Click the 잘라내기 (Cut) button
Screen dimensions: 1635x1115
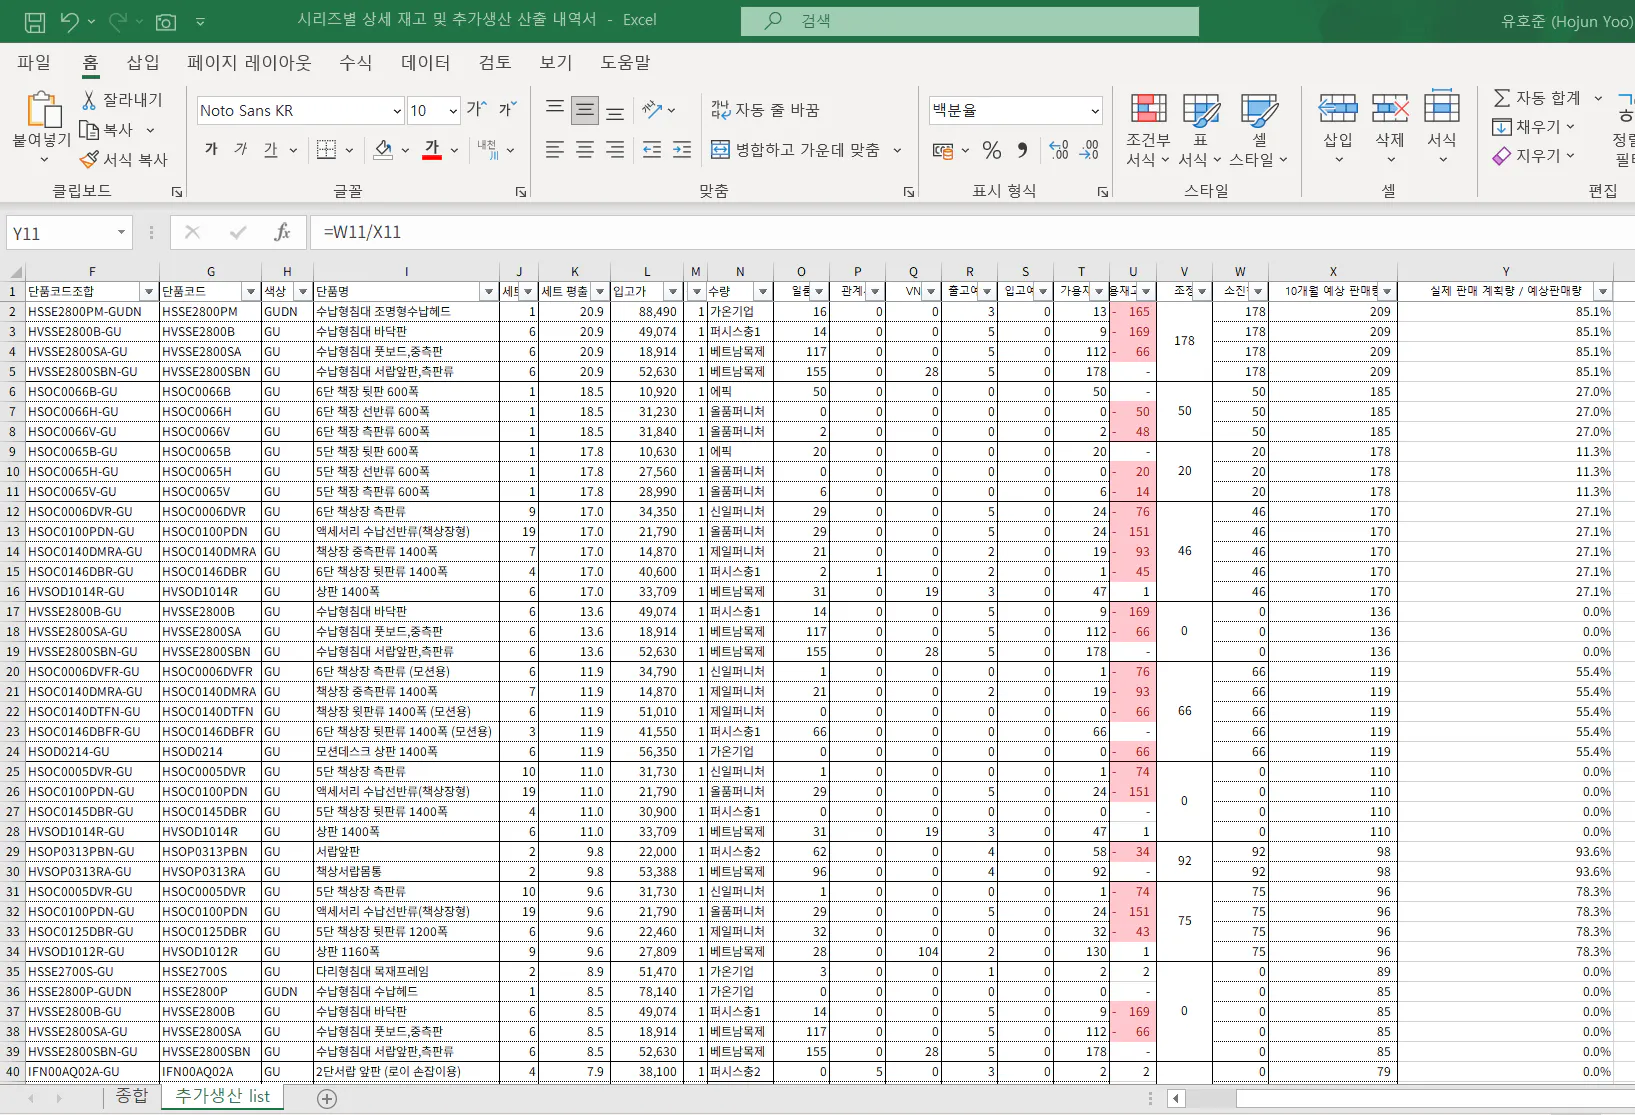121,100
